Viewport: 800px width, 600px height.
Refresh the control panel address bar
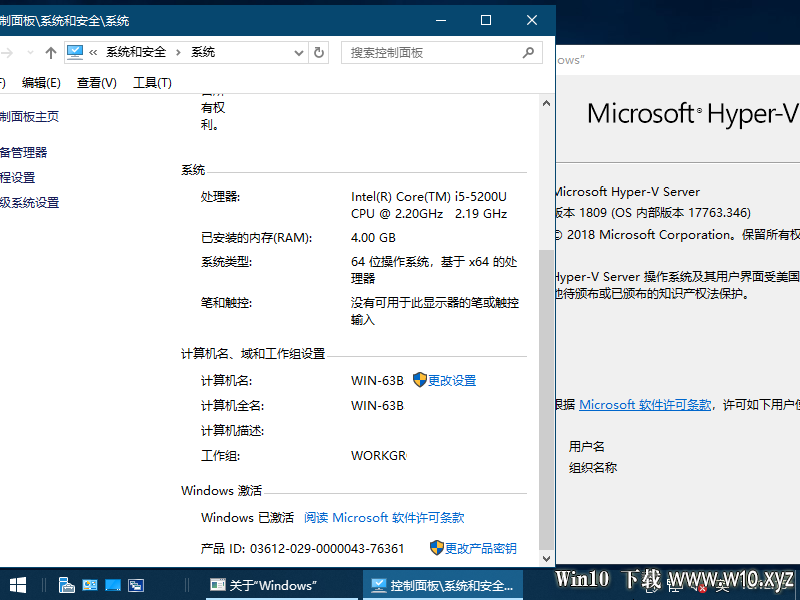coord(319,53)
